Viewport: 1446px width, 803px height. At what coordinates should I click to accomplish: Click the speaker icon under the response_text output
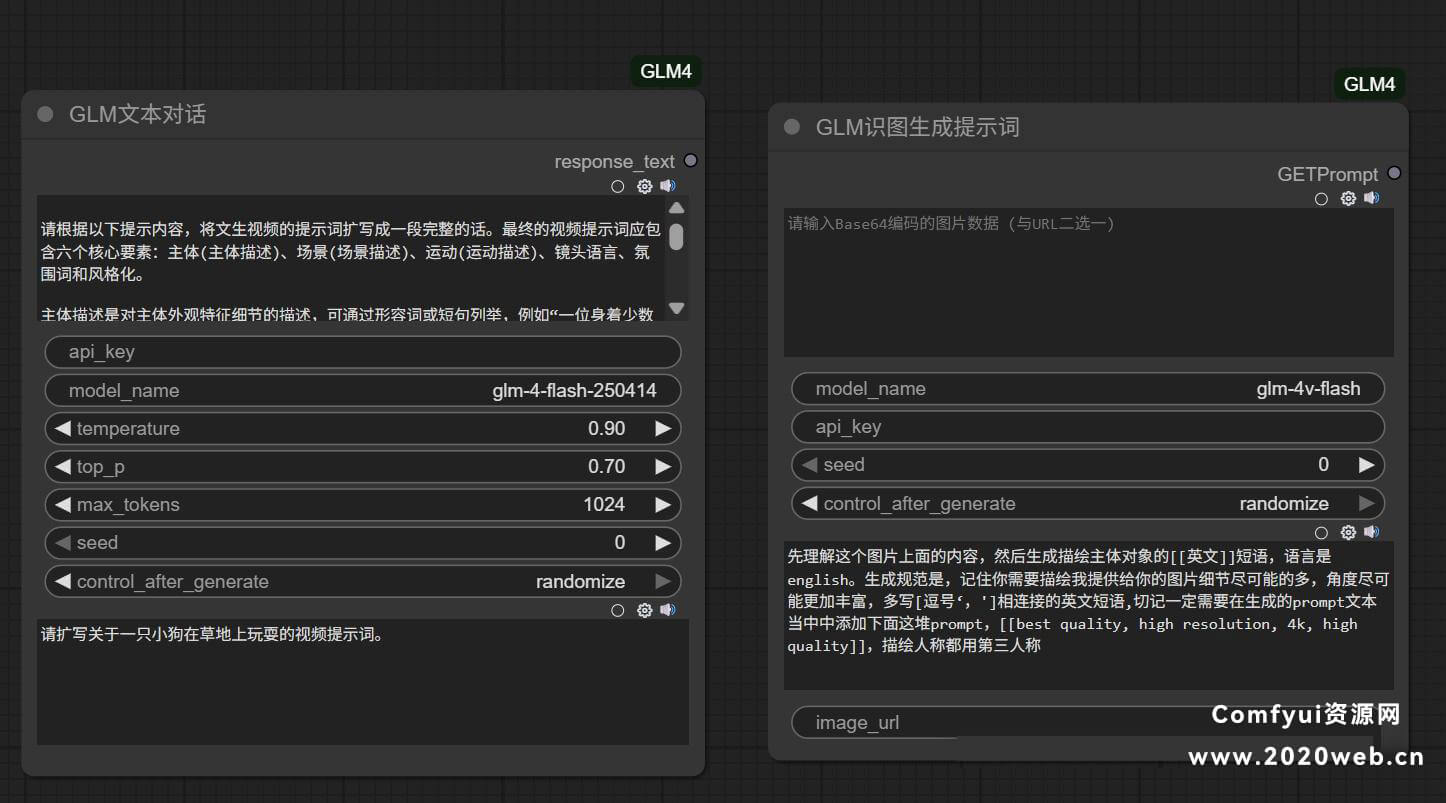[668, 186]
